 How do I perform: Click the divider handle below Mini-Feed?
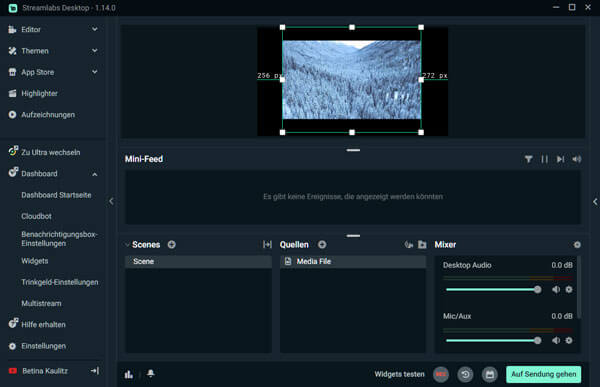click(353, 236)
